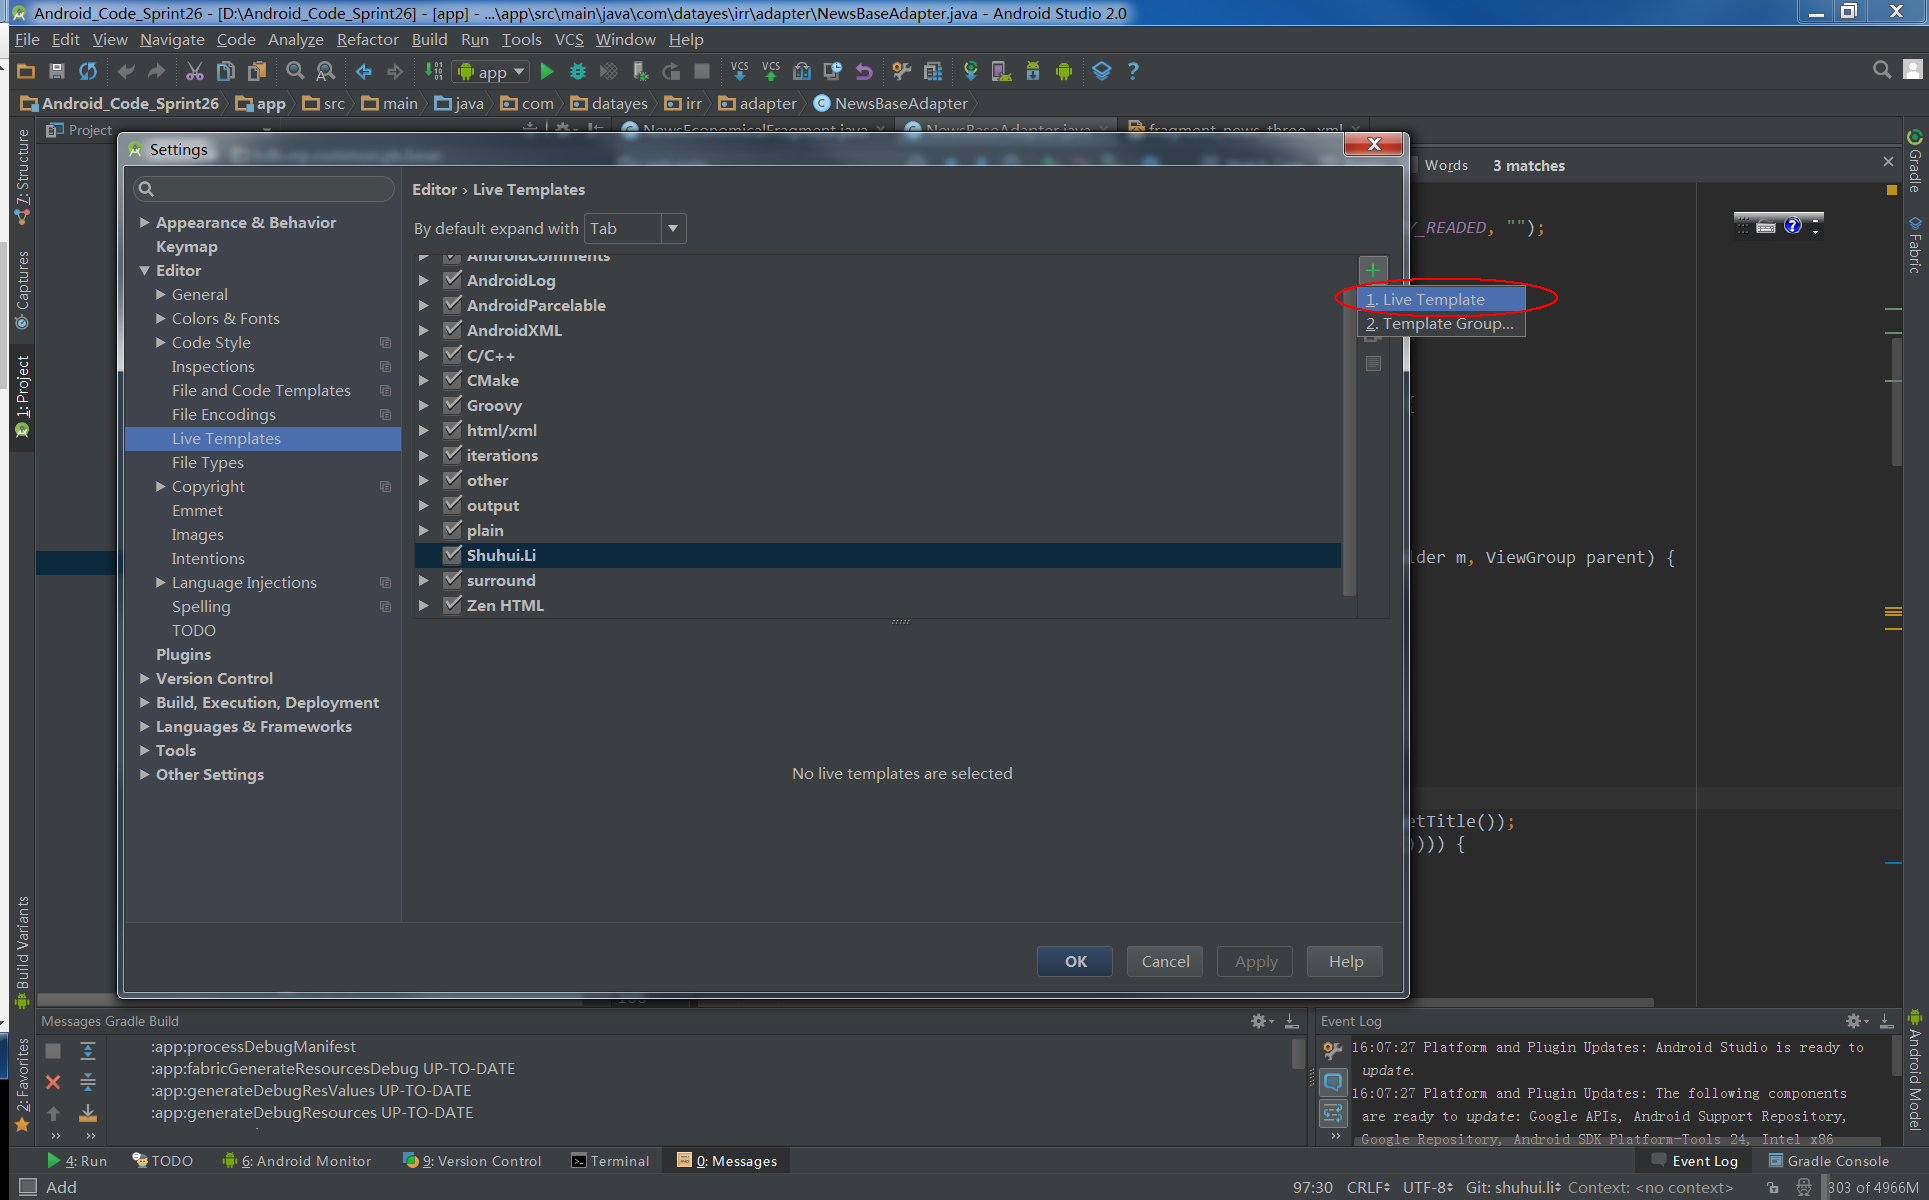Screen dimensions: 1929x1200
Task: Click the Search Everywhere magnifier icon
Action: [1882, 69]
